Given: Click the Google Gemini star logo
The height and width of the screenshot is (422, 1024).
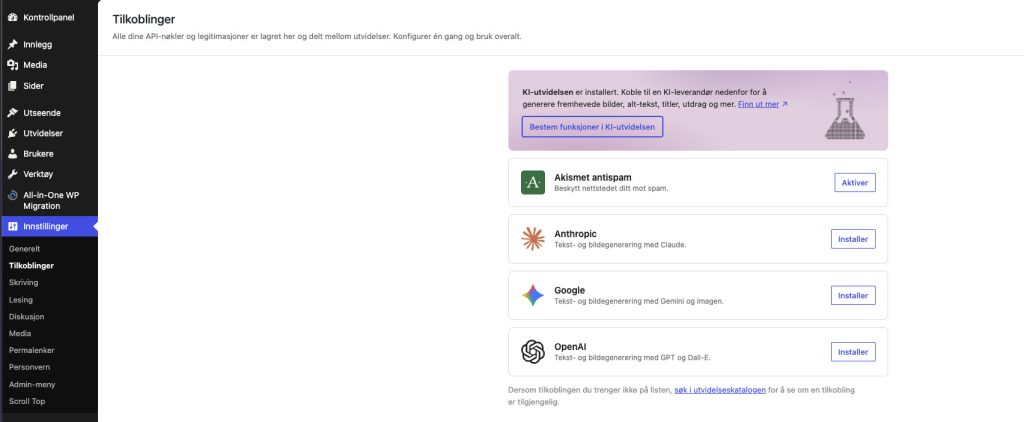Looking at the screenshot, I should coord(533,295).
